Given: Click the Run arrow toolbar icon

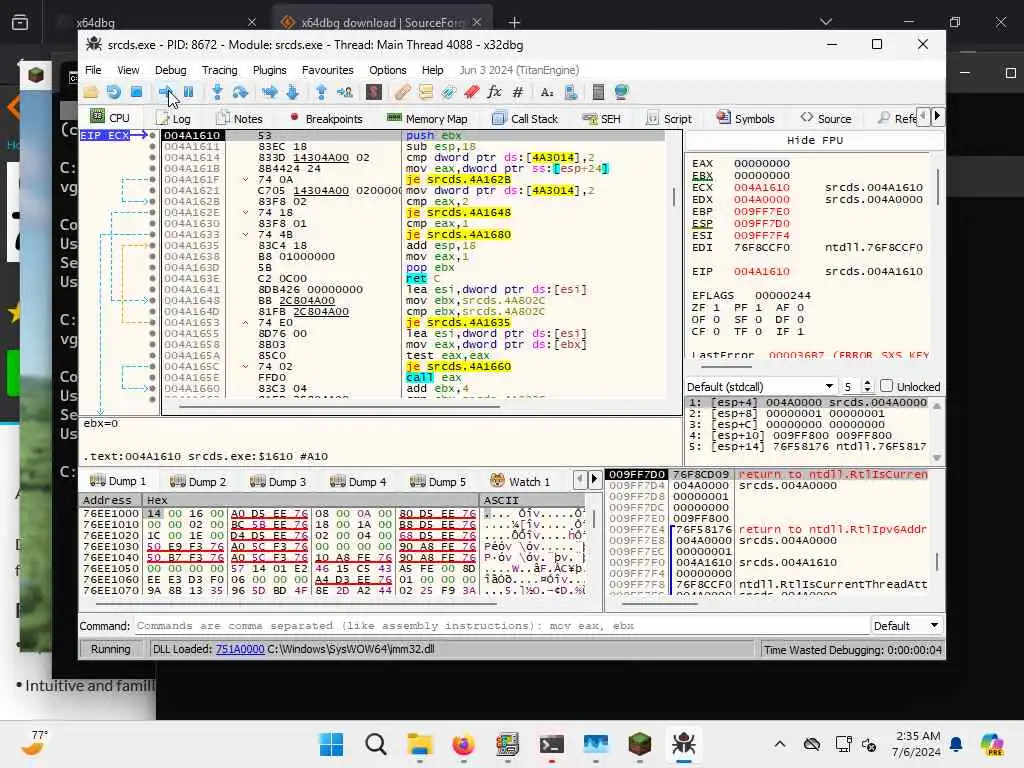Looking at the screenshot, I should pyautogui.click(x=166, y=92).
